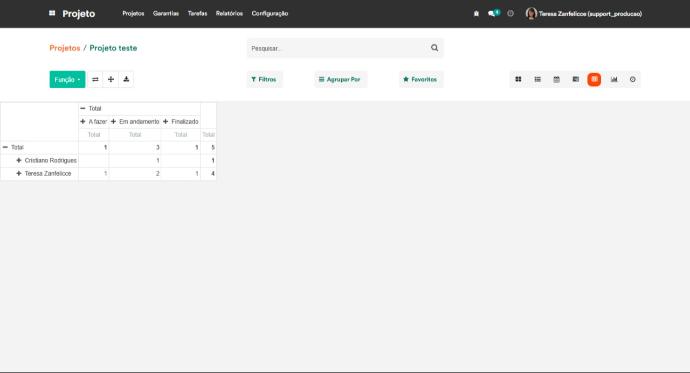This screenshot has width=690, height=373.
Task: Switch to Gantt view icon
Action: coord(576,80)
